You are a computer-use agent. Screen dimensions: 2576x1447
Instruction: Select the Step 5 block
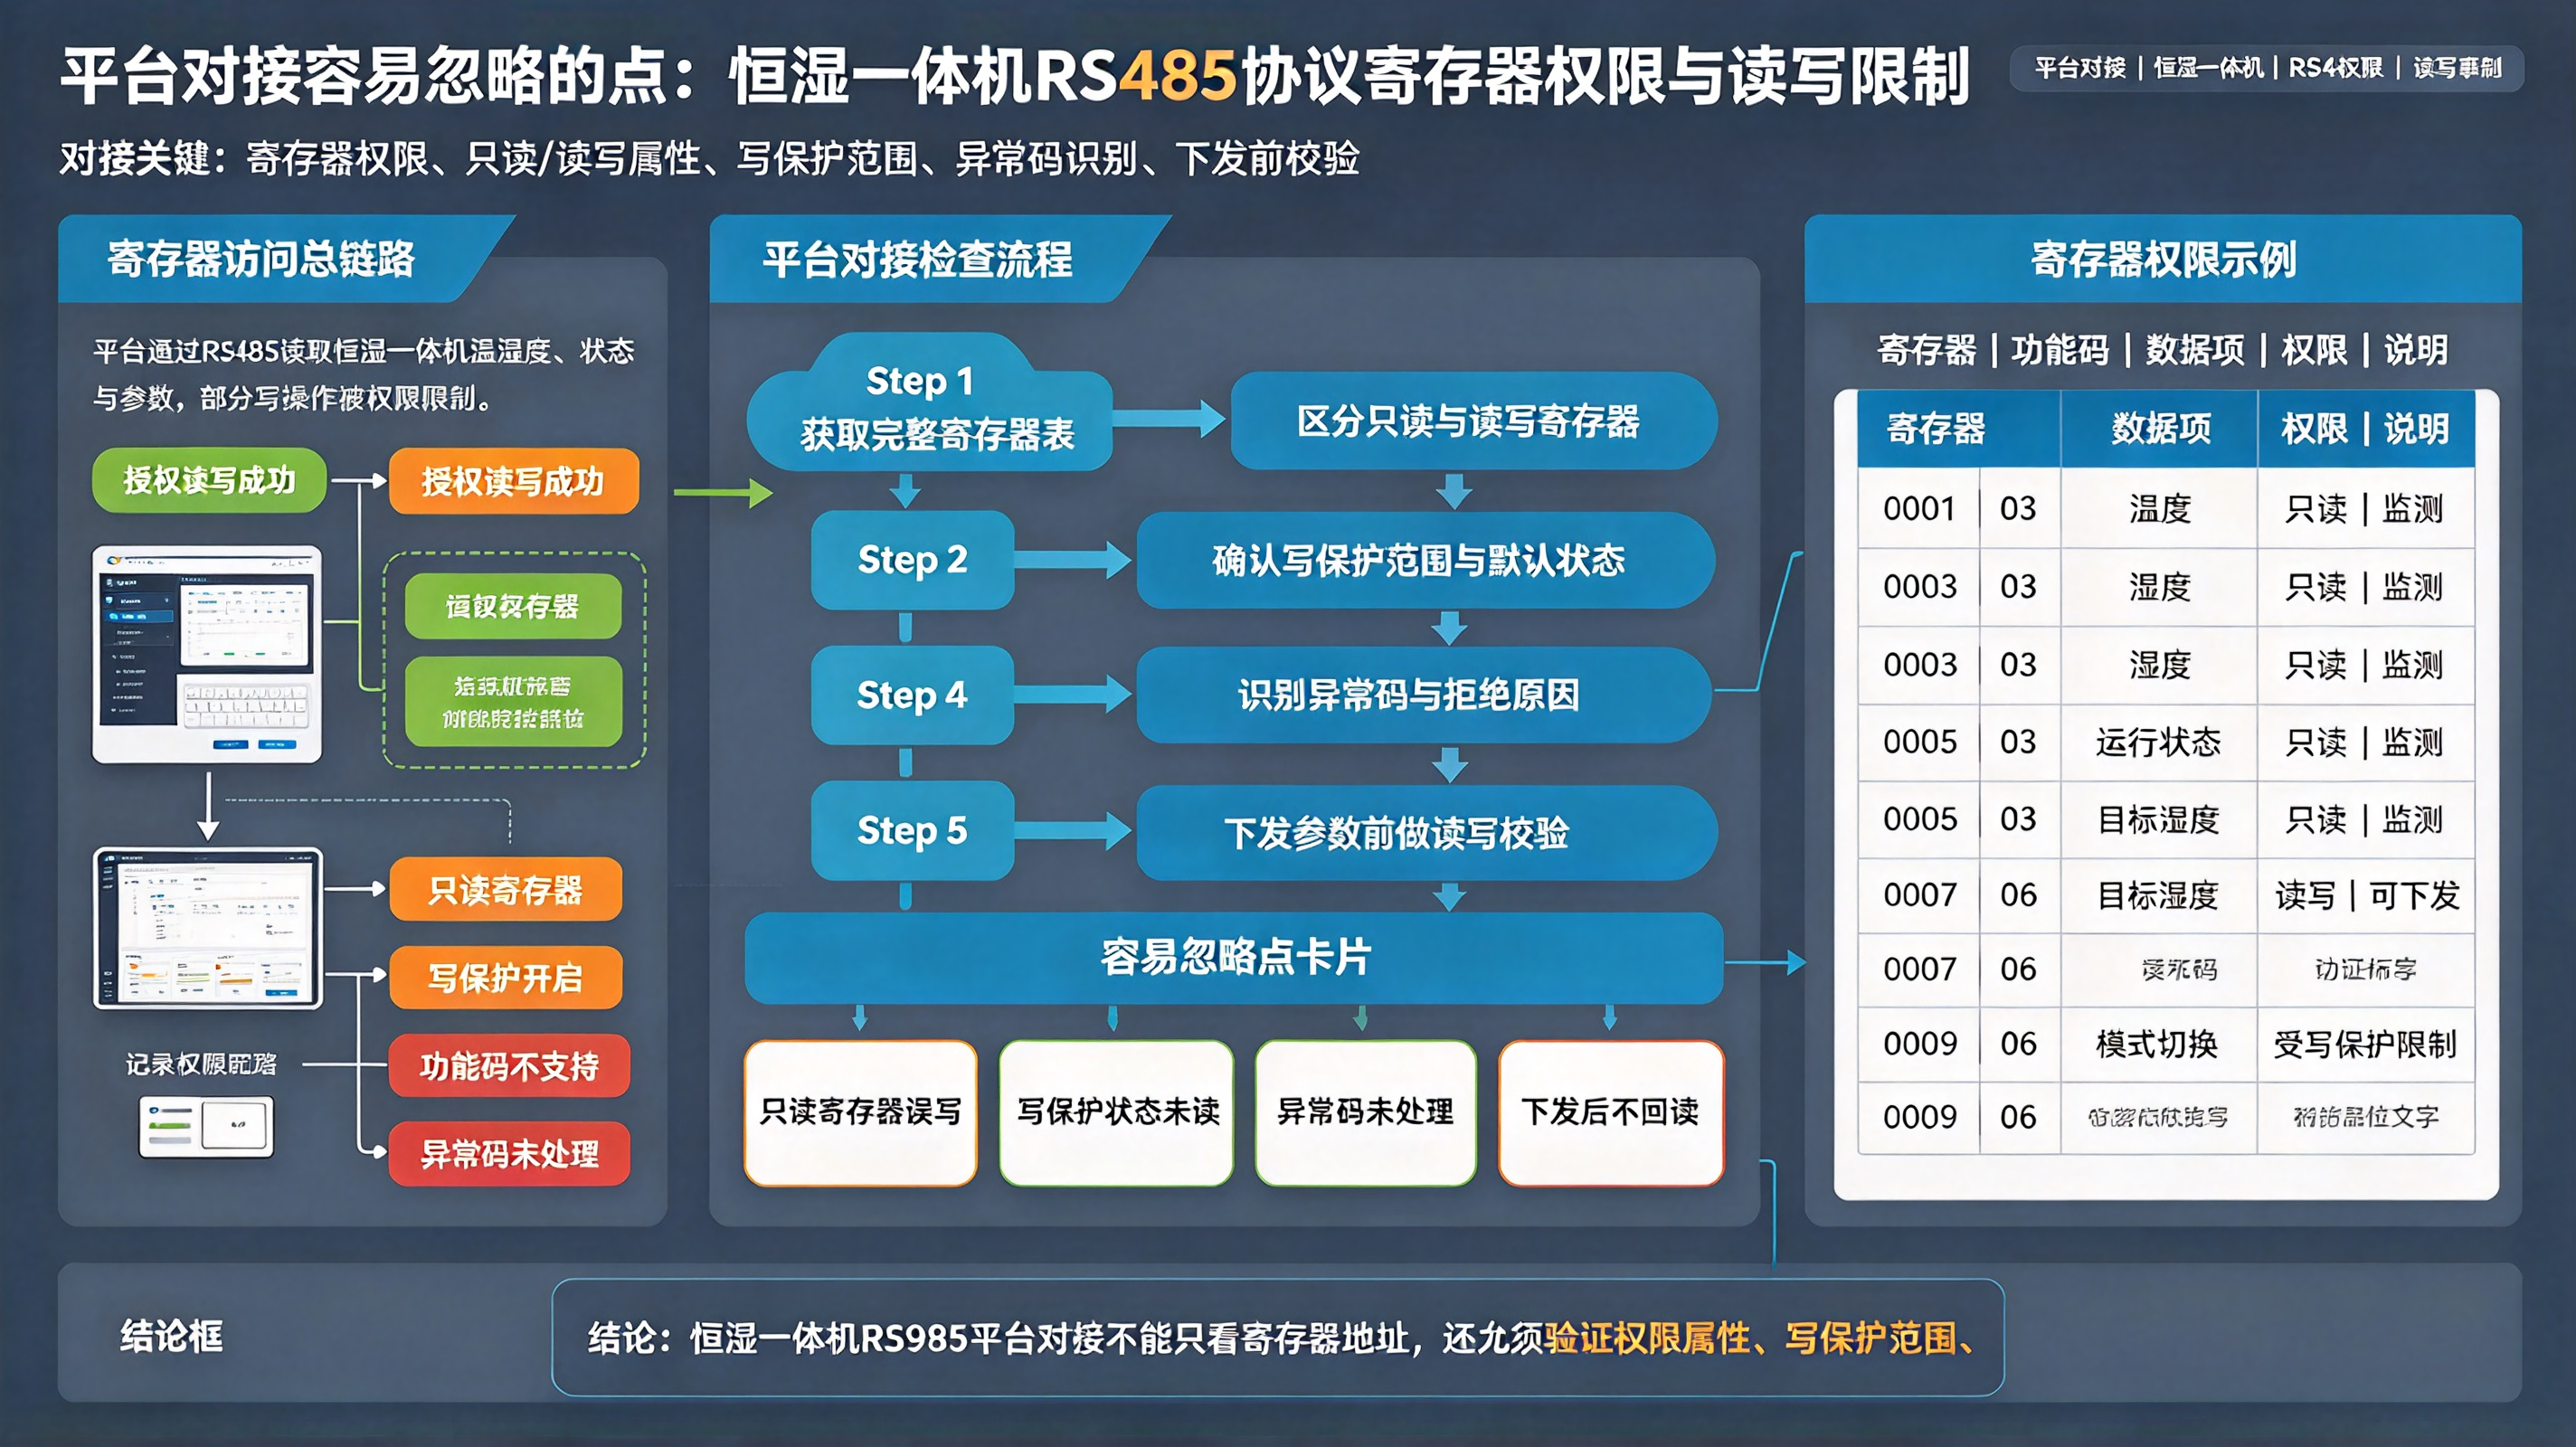click(x=912, y=830)
